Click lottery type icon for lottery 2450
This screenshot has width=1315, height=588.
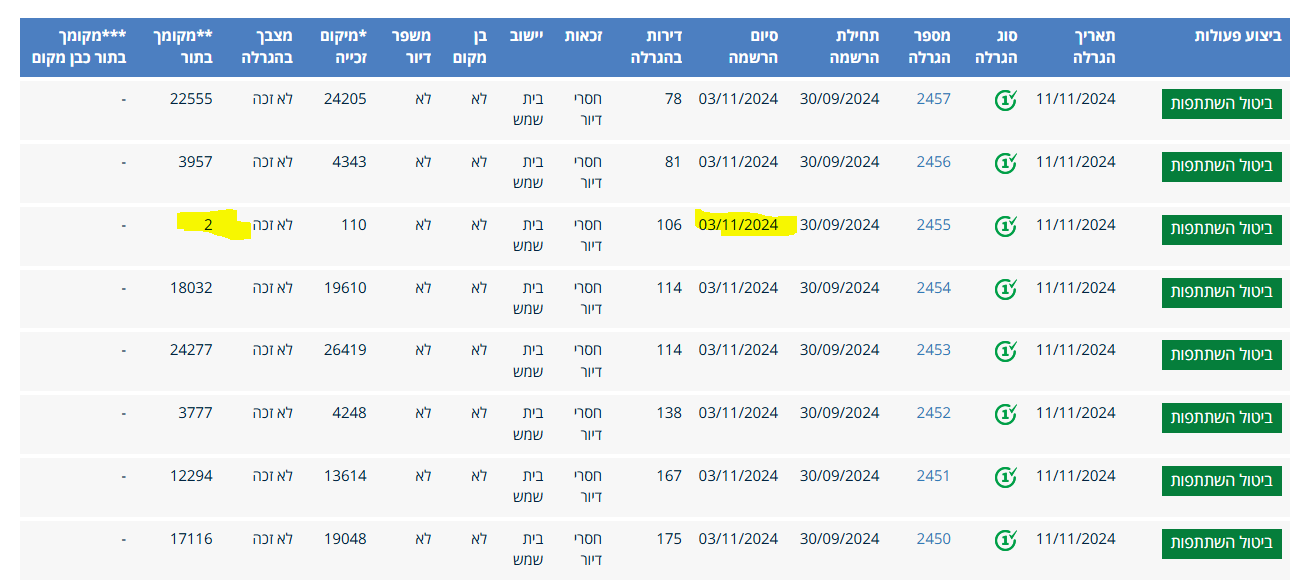[x=1005, y=540]
